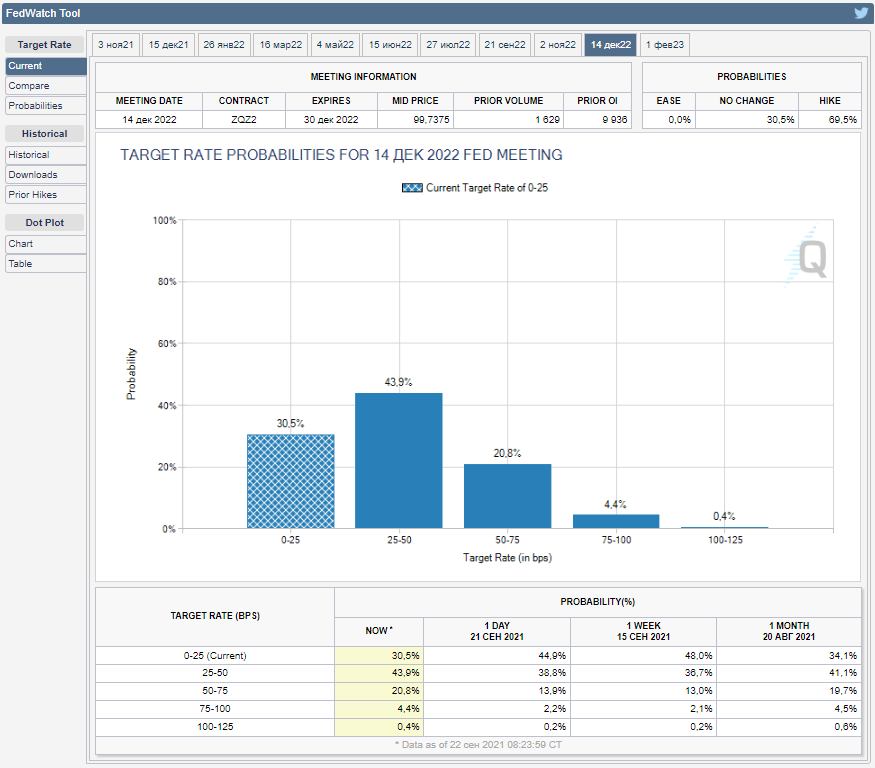The height and width of the screenshot is (768, 875).
Task: Select the 16 мар22 meeting tab
Action: [x=281, y=45]
